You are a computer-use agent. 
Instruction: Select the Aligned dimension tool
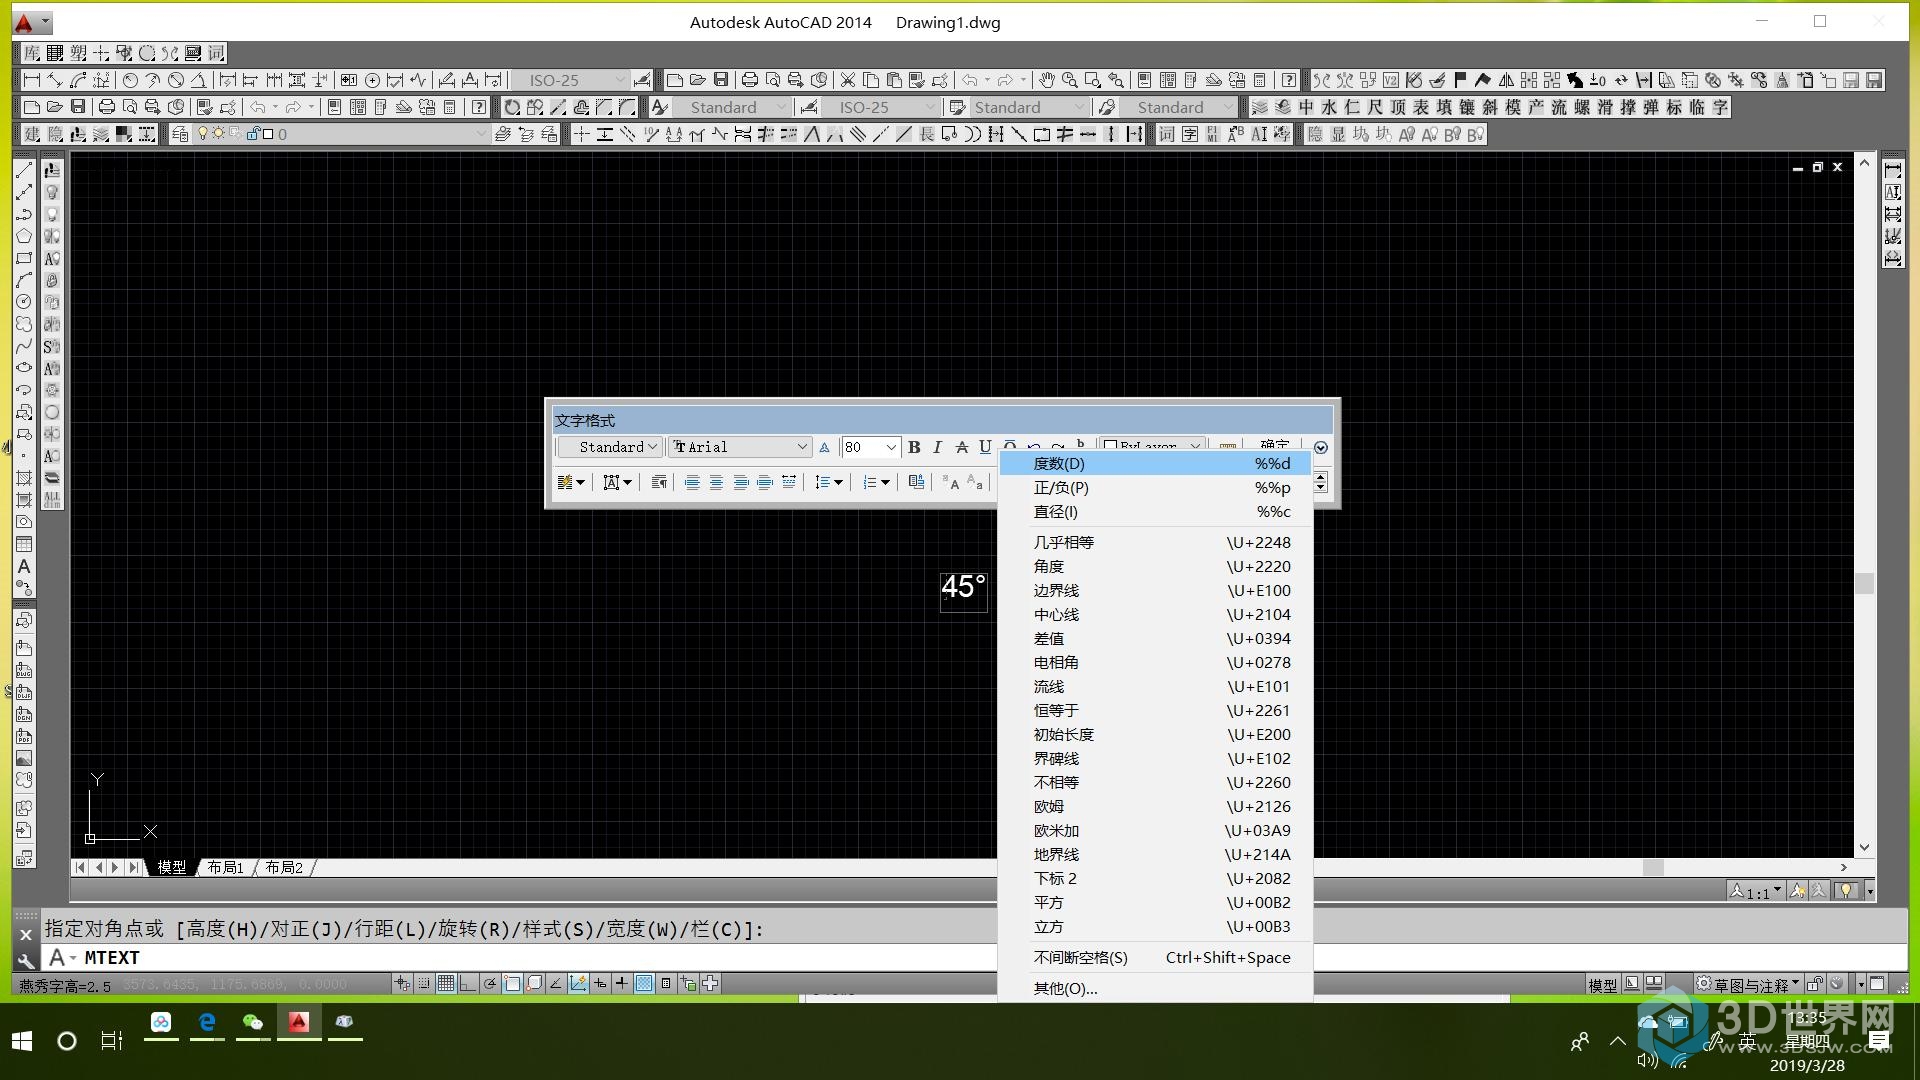pos(55,80)
